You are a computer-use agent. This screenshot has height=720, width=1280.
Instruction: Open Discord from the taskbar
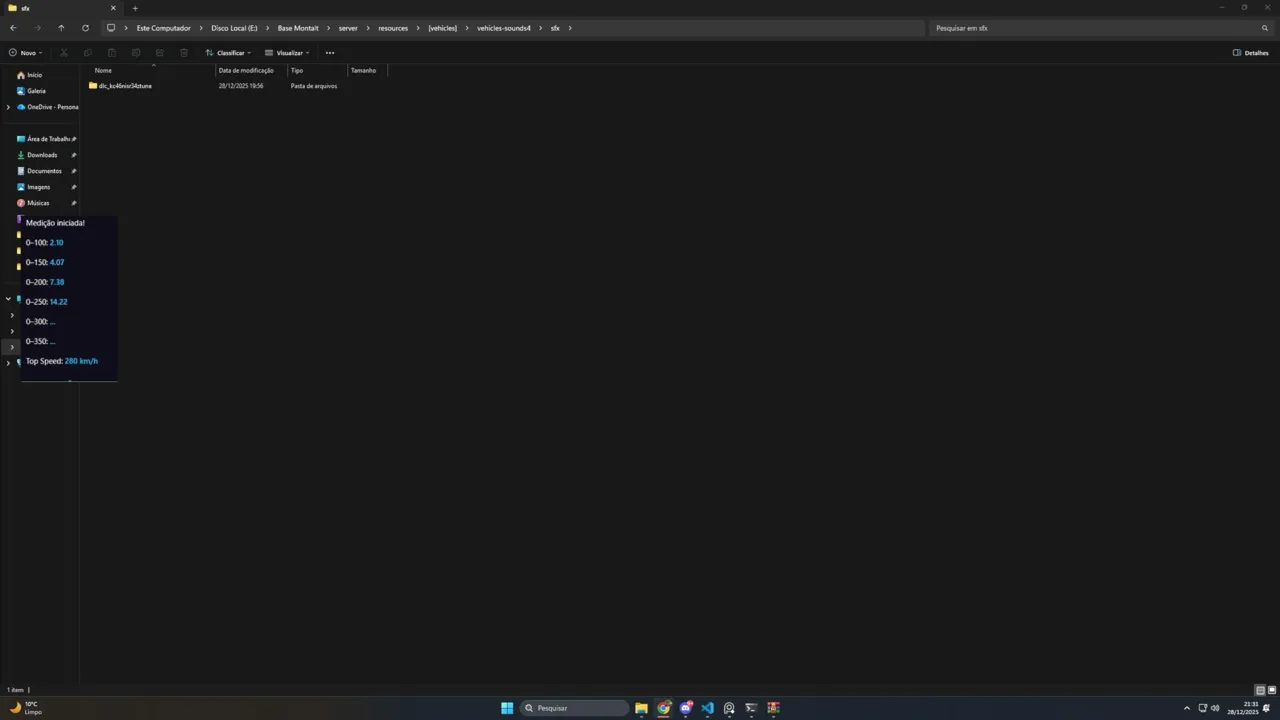pos(685,708)
